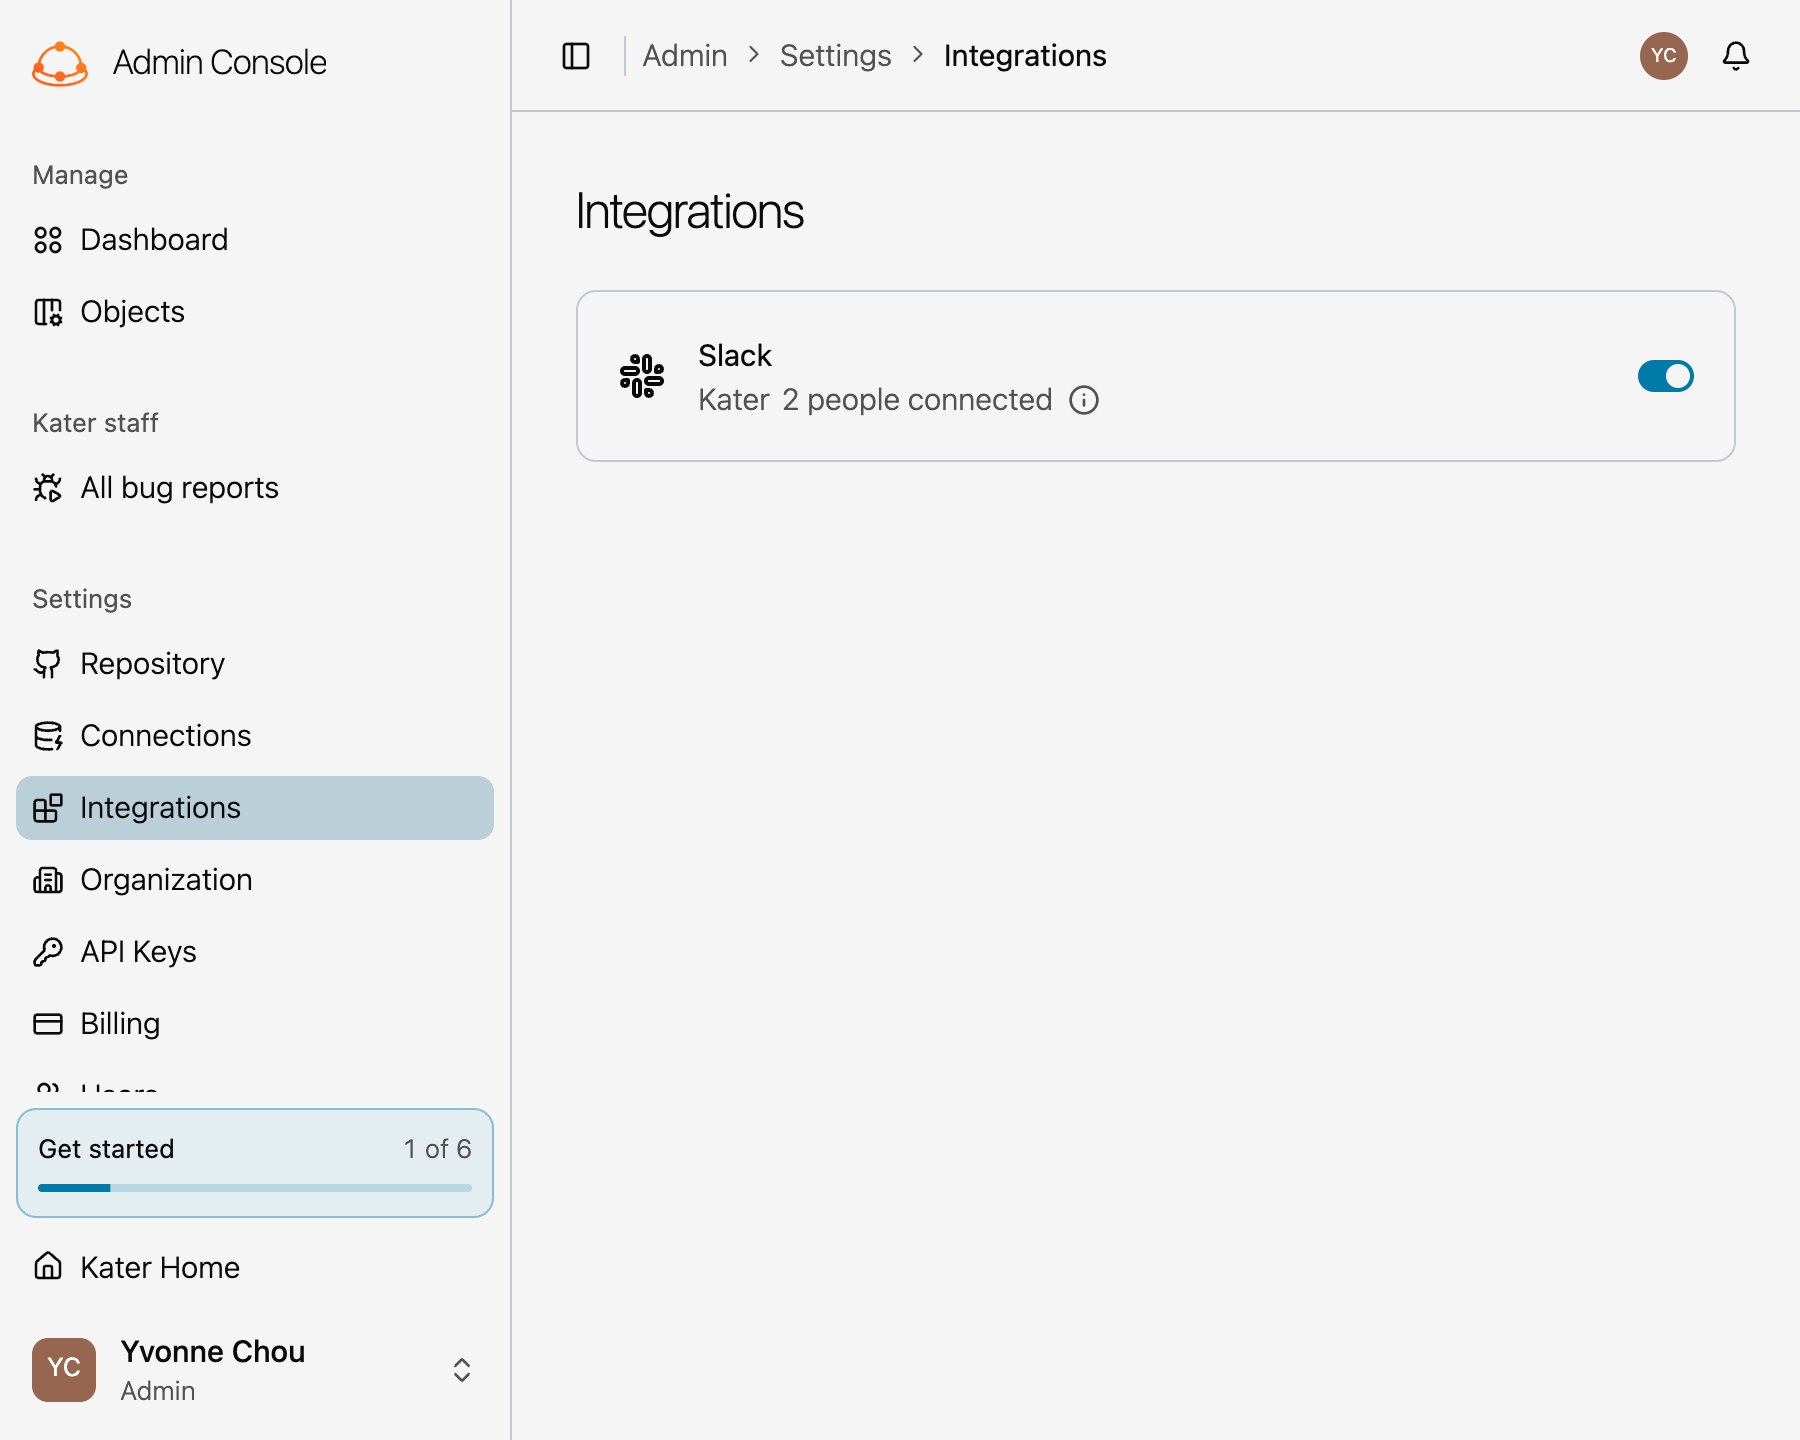Image resolution: width=1800 pixels, height=1440 pixels.
Task: Open API Keys label
Action: pyautogui.click(x=138, y=952)
